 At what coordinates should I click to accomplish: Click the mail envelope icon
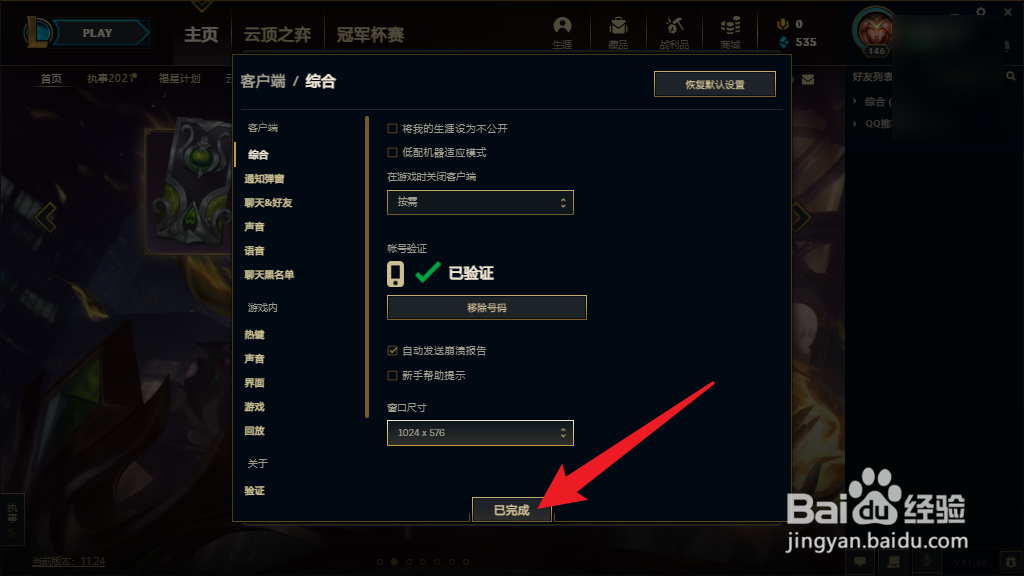pos(808,80)
